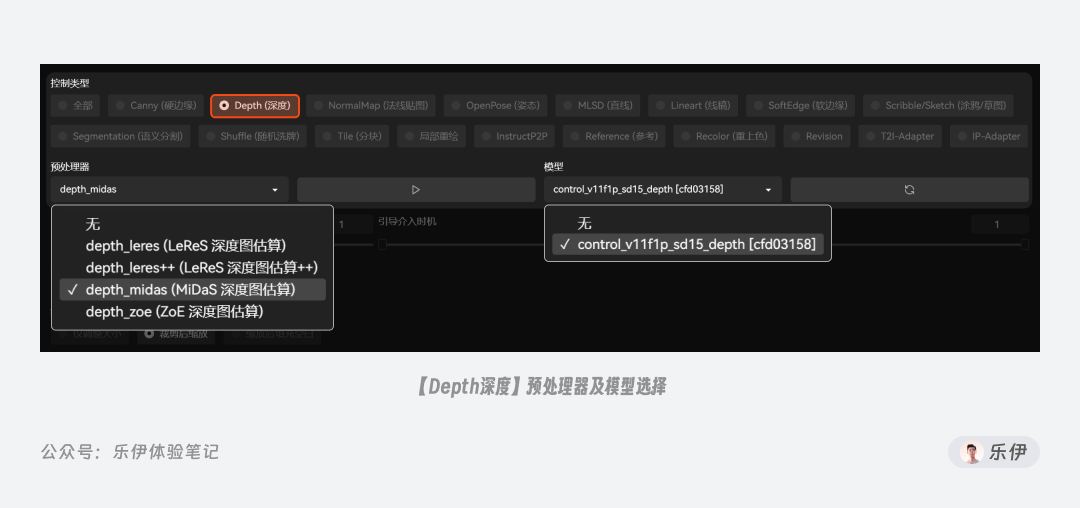The width and height of the screenshot is (1080, 508).
Task: Select the 裁剪后缩放 resize mode
Action: tap(176, 335)
